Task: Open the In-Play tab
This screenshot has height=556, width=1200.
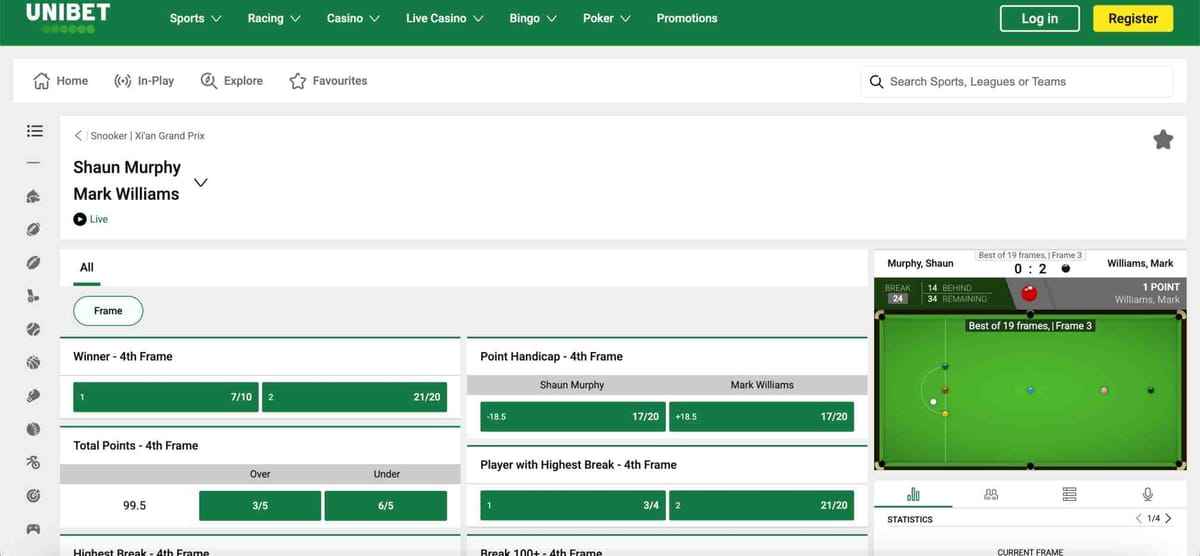Action: 144,81
